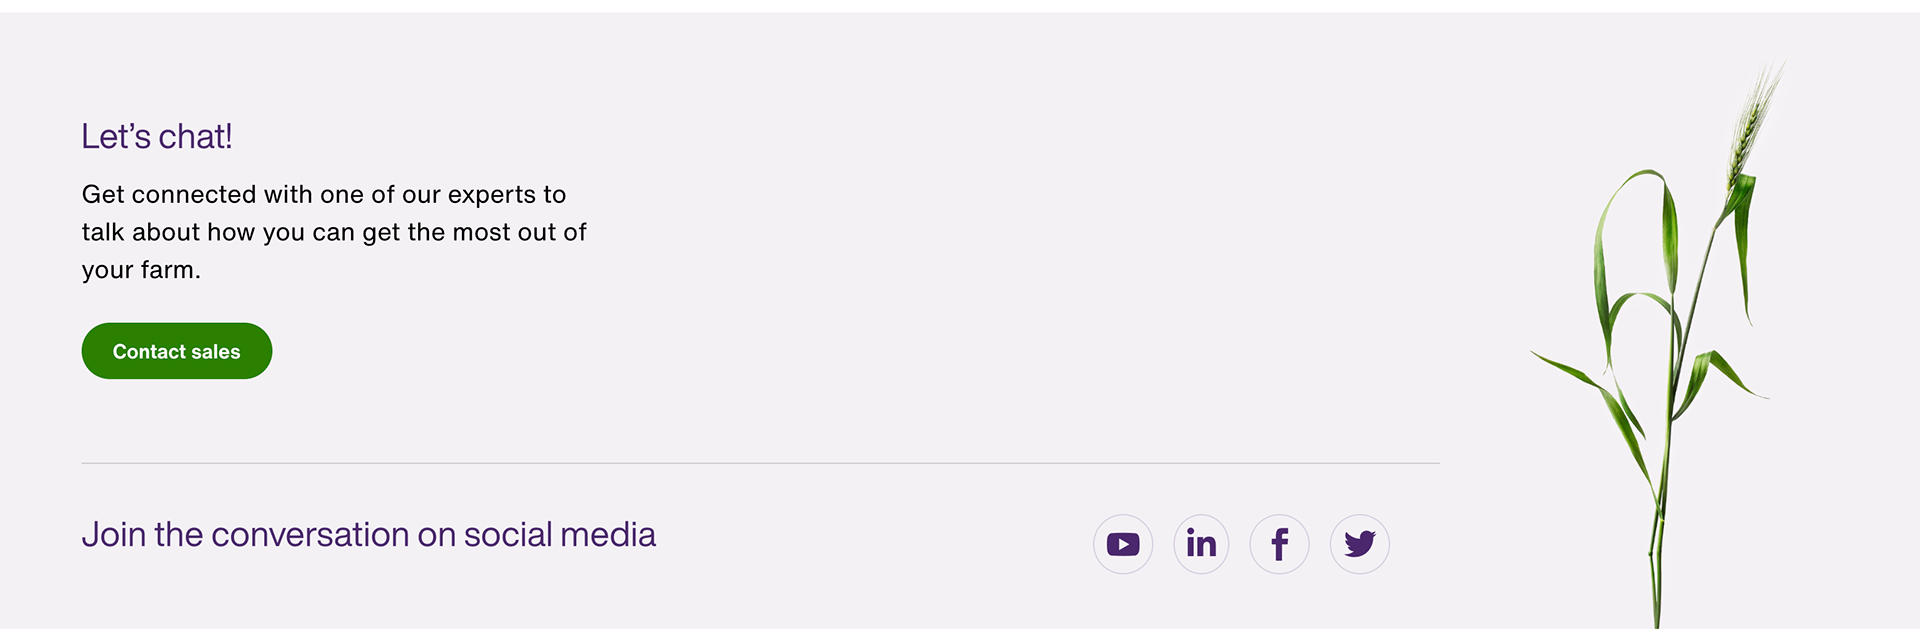Screen dimensions: 1920x639
Task: Click the LinkedIn icon
Action: [1201, 544]
